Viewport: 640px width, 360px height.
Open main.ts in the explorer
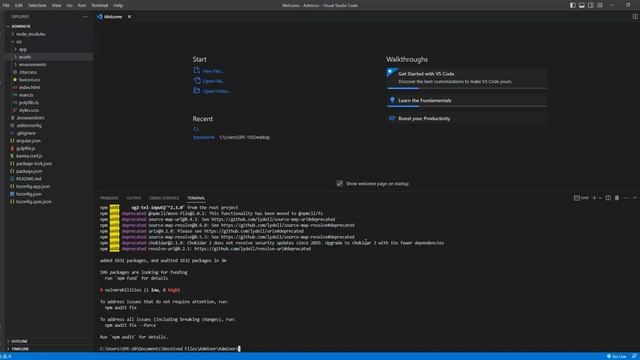coord(26,95)
